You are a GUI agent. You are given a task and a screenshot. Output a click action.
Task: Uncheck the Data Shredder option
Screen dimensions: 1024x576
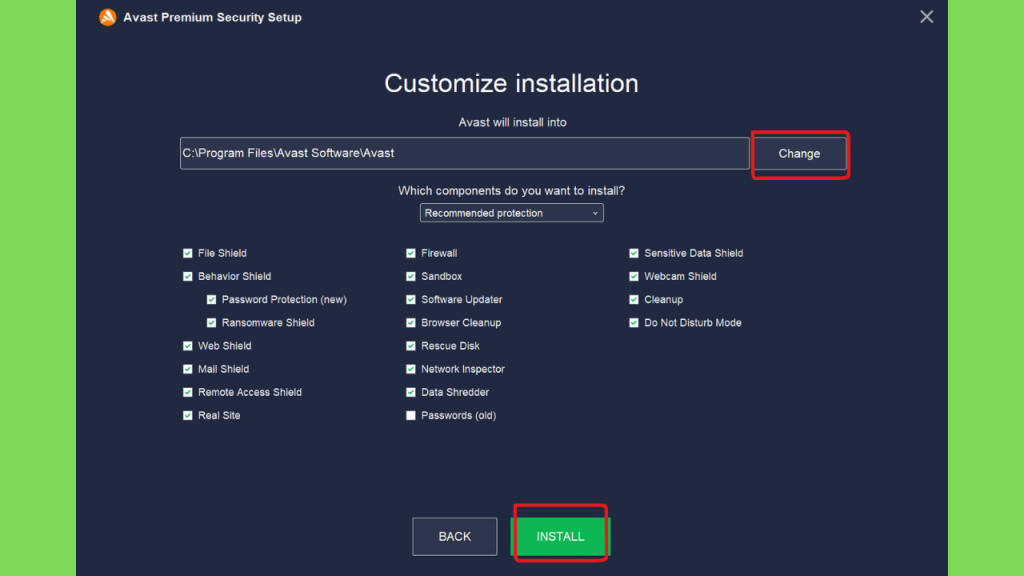tap(411, 392)
